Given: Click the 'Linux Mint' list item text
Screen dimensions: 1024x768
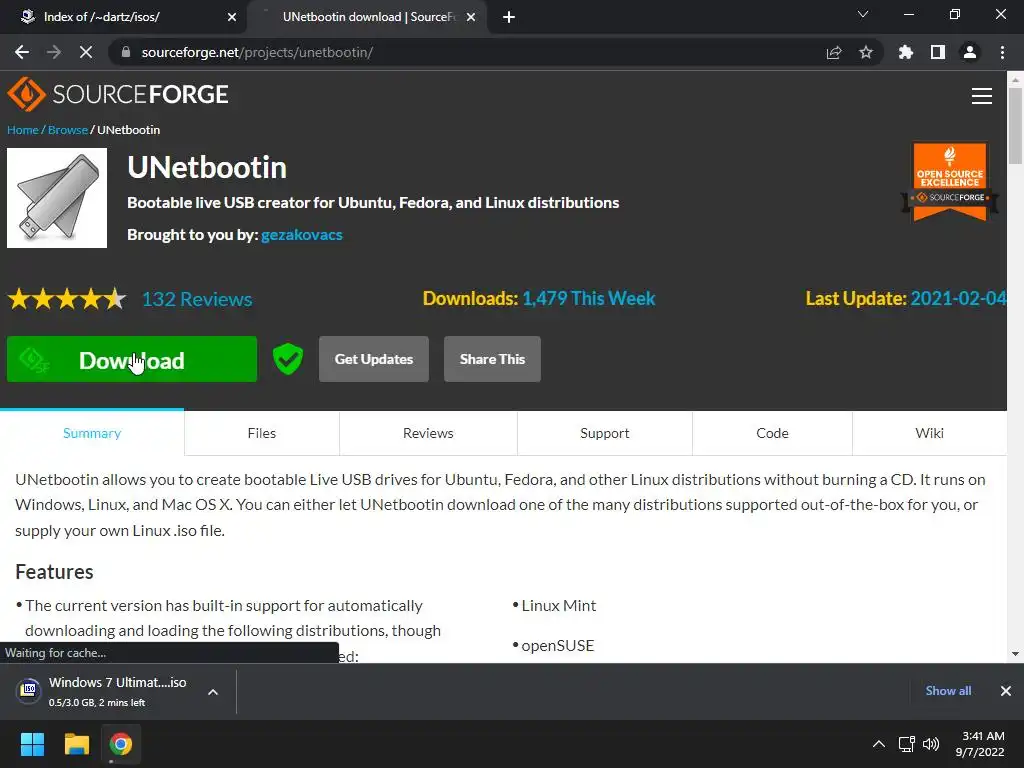Looking at the screenshot, I should pos(558,606).
